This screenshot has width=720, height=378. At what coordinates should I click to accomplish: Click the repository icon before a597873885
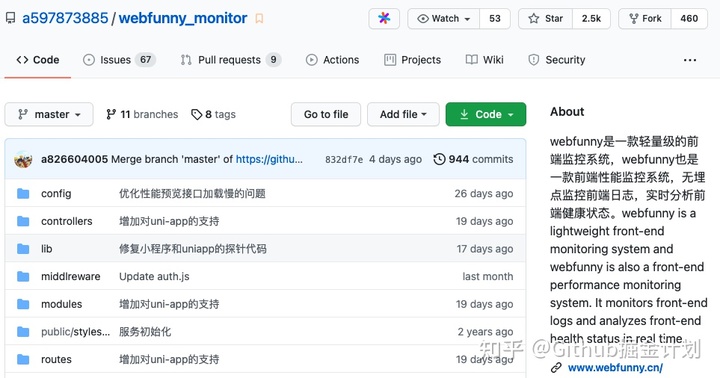tap(10, 18)
